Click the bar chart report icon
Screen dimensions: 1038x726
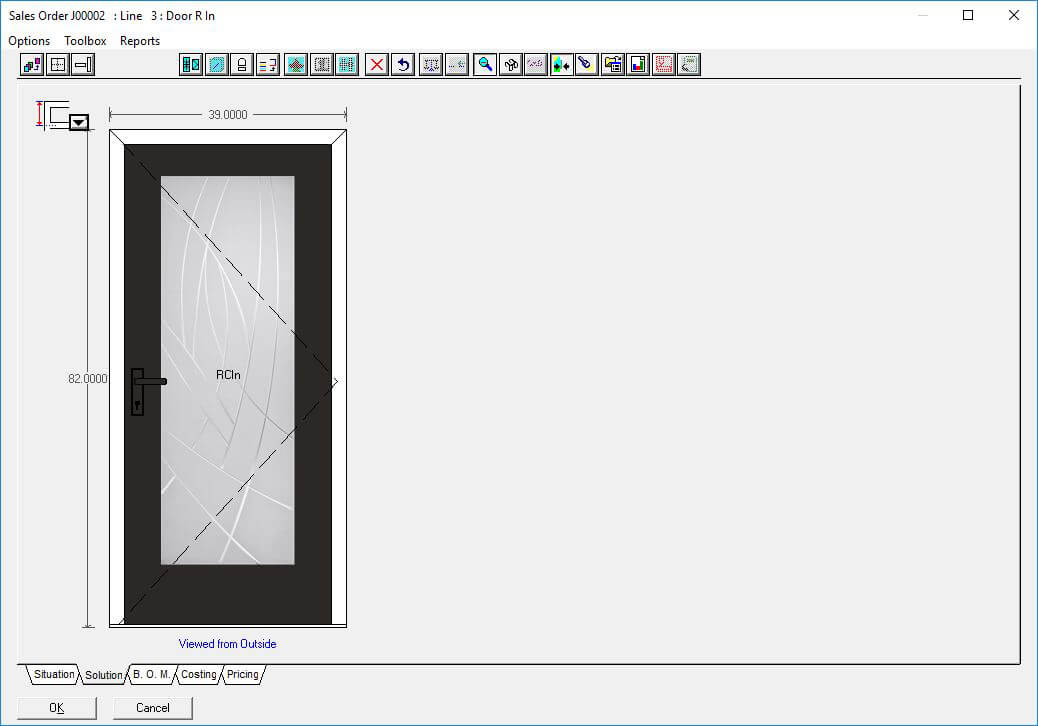638,65
